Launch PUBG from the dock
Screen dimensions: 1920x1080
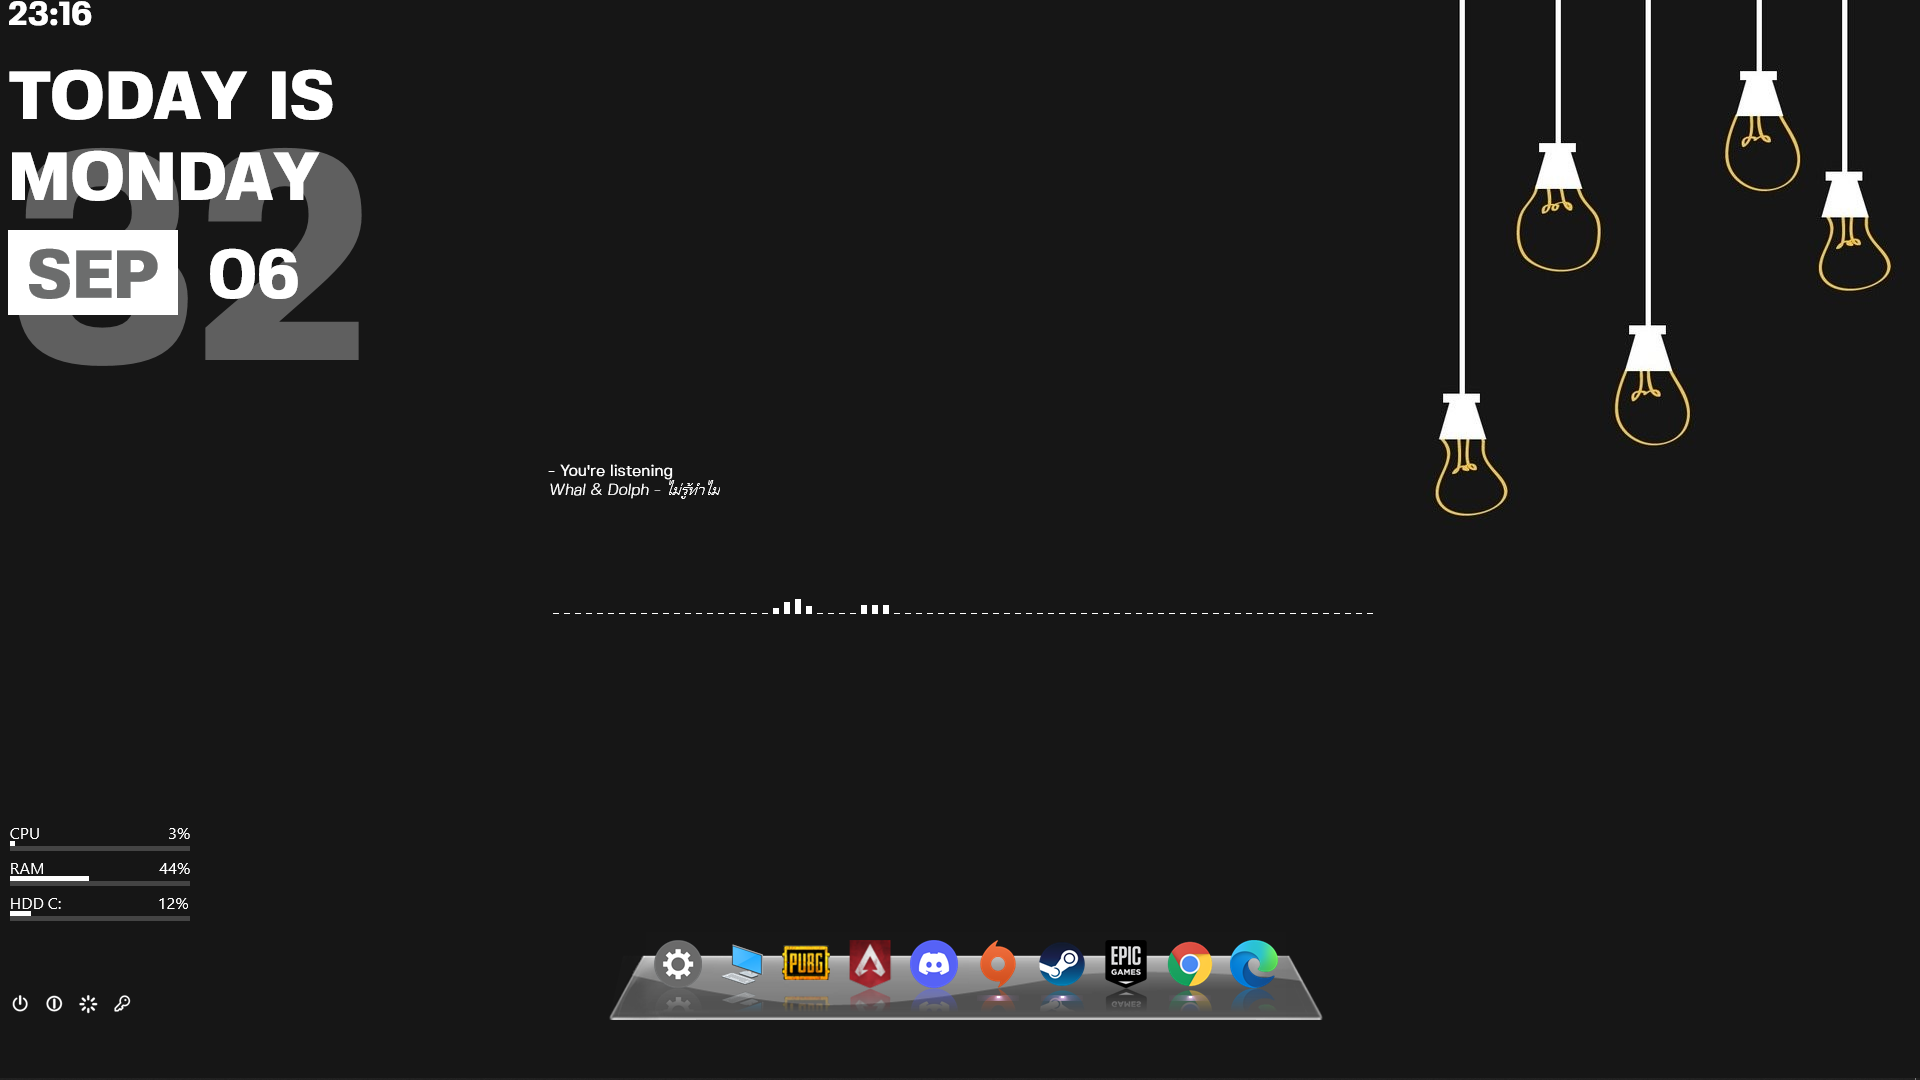[x=806, y=963]
